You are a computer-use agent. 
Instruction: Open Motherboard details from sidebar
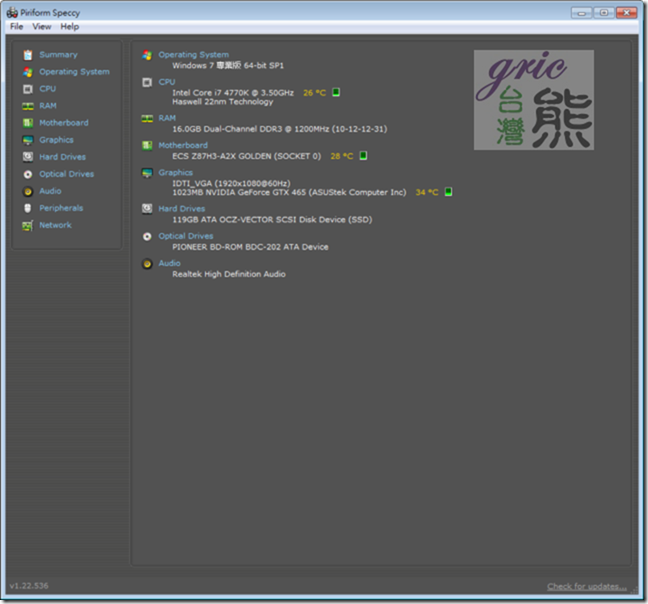click(64, 123)
